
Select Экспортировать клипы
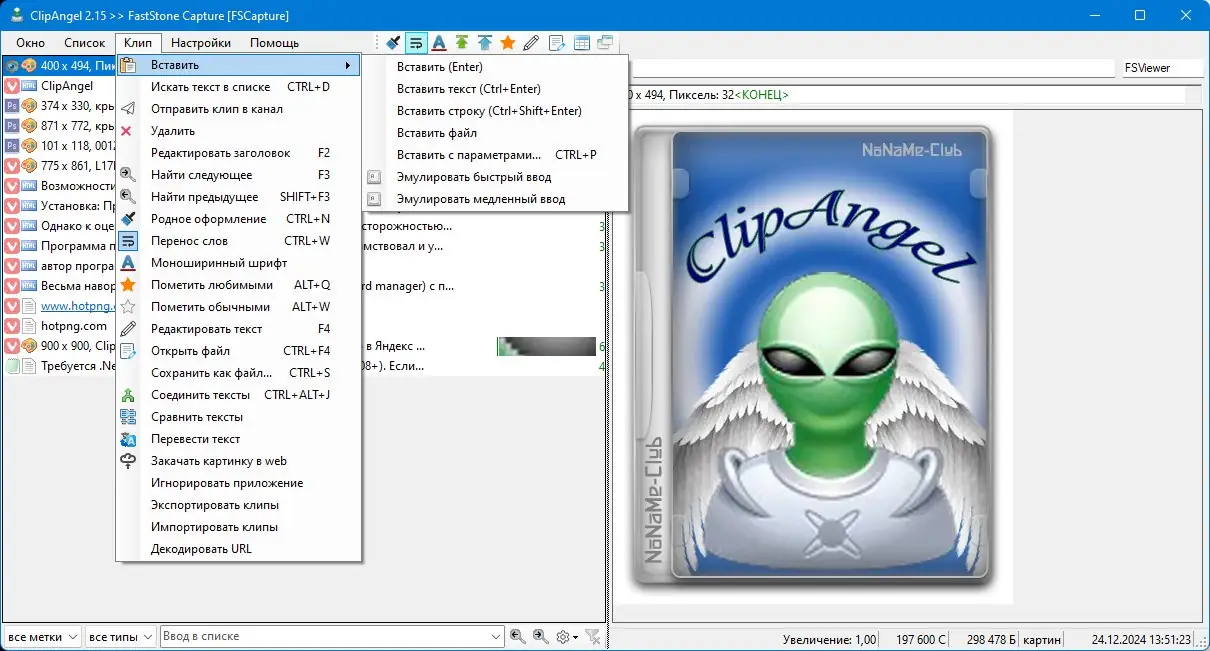(x=239, y=505)
